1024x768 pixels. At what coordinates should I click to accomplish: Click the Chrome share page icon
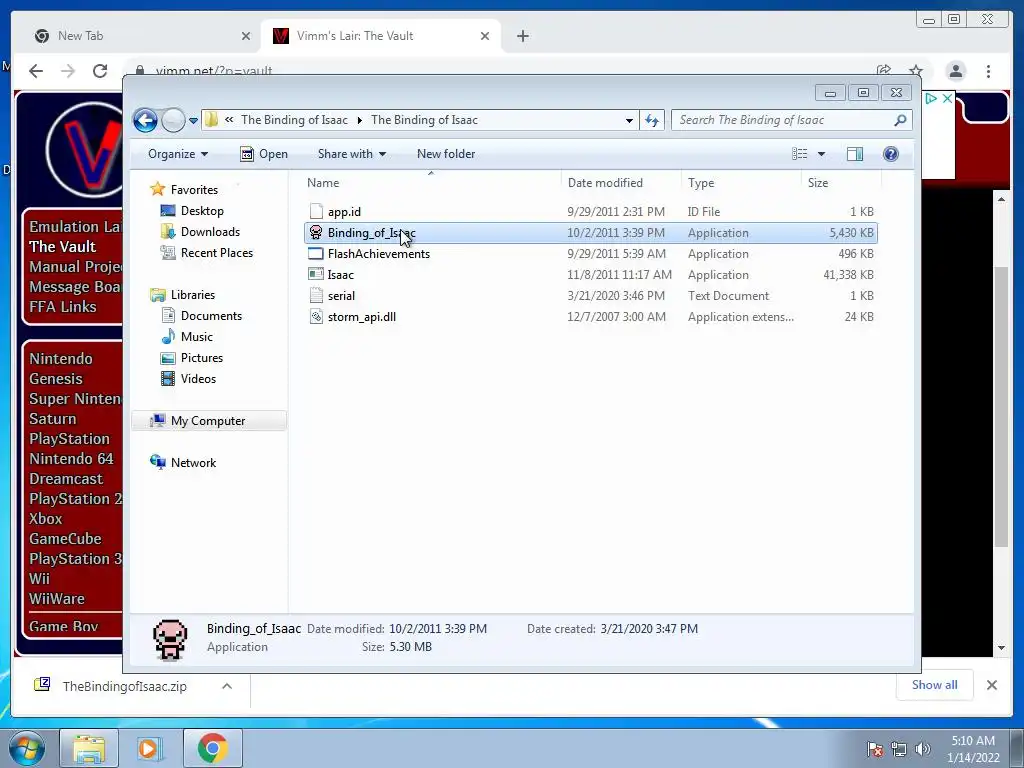click(x=884, y=70)
